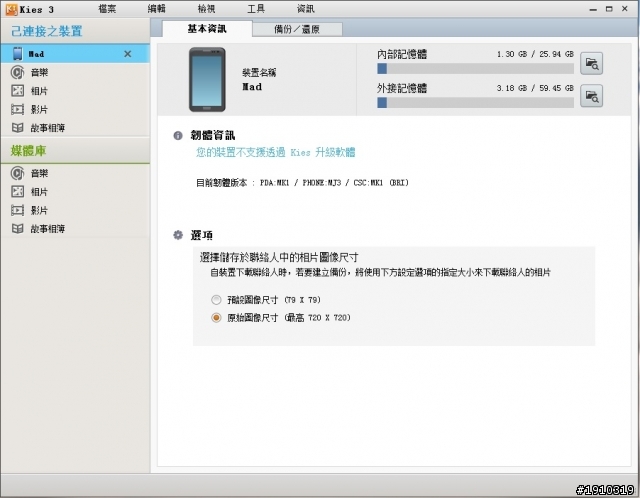
Task: Click the large phone device image
Action: (x=207, y=79)
